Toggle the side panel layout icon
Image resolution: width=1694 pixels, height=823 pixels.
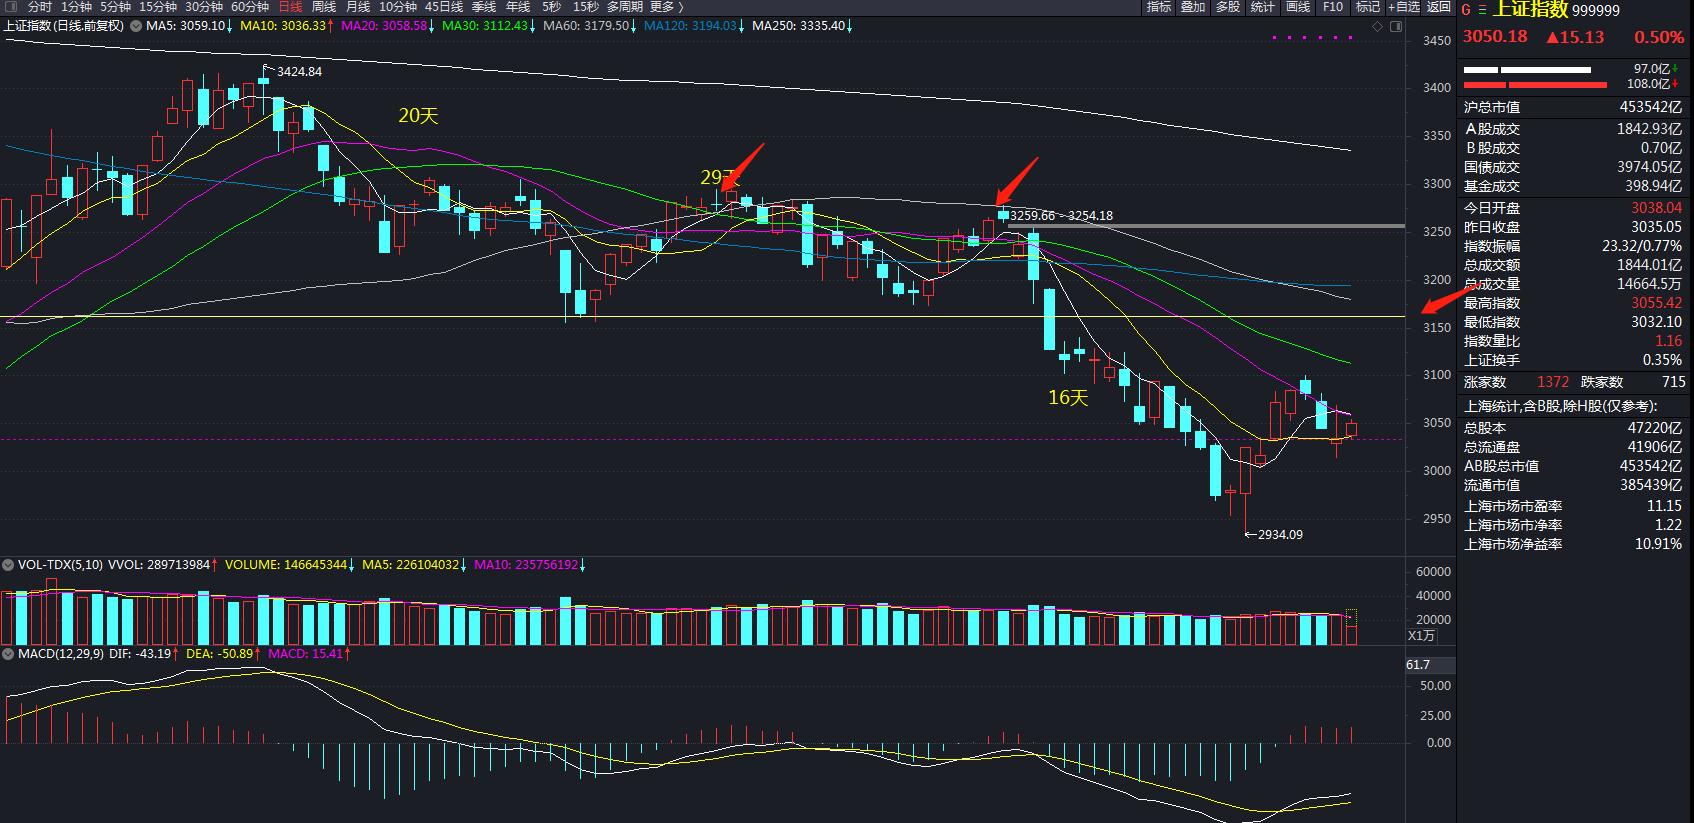click(x=1397, y=27)
